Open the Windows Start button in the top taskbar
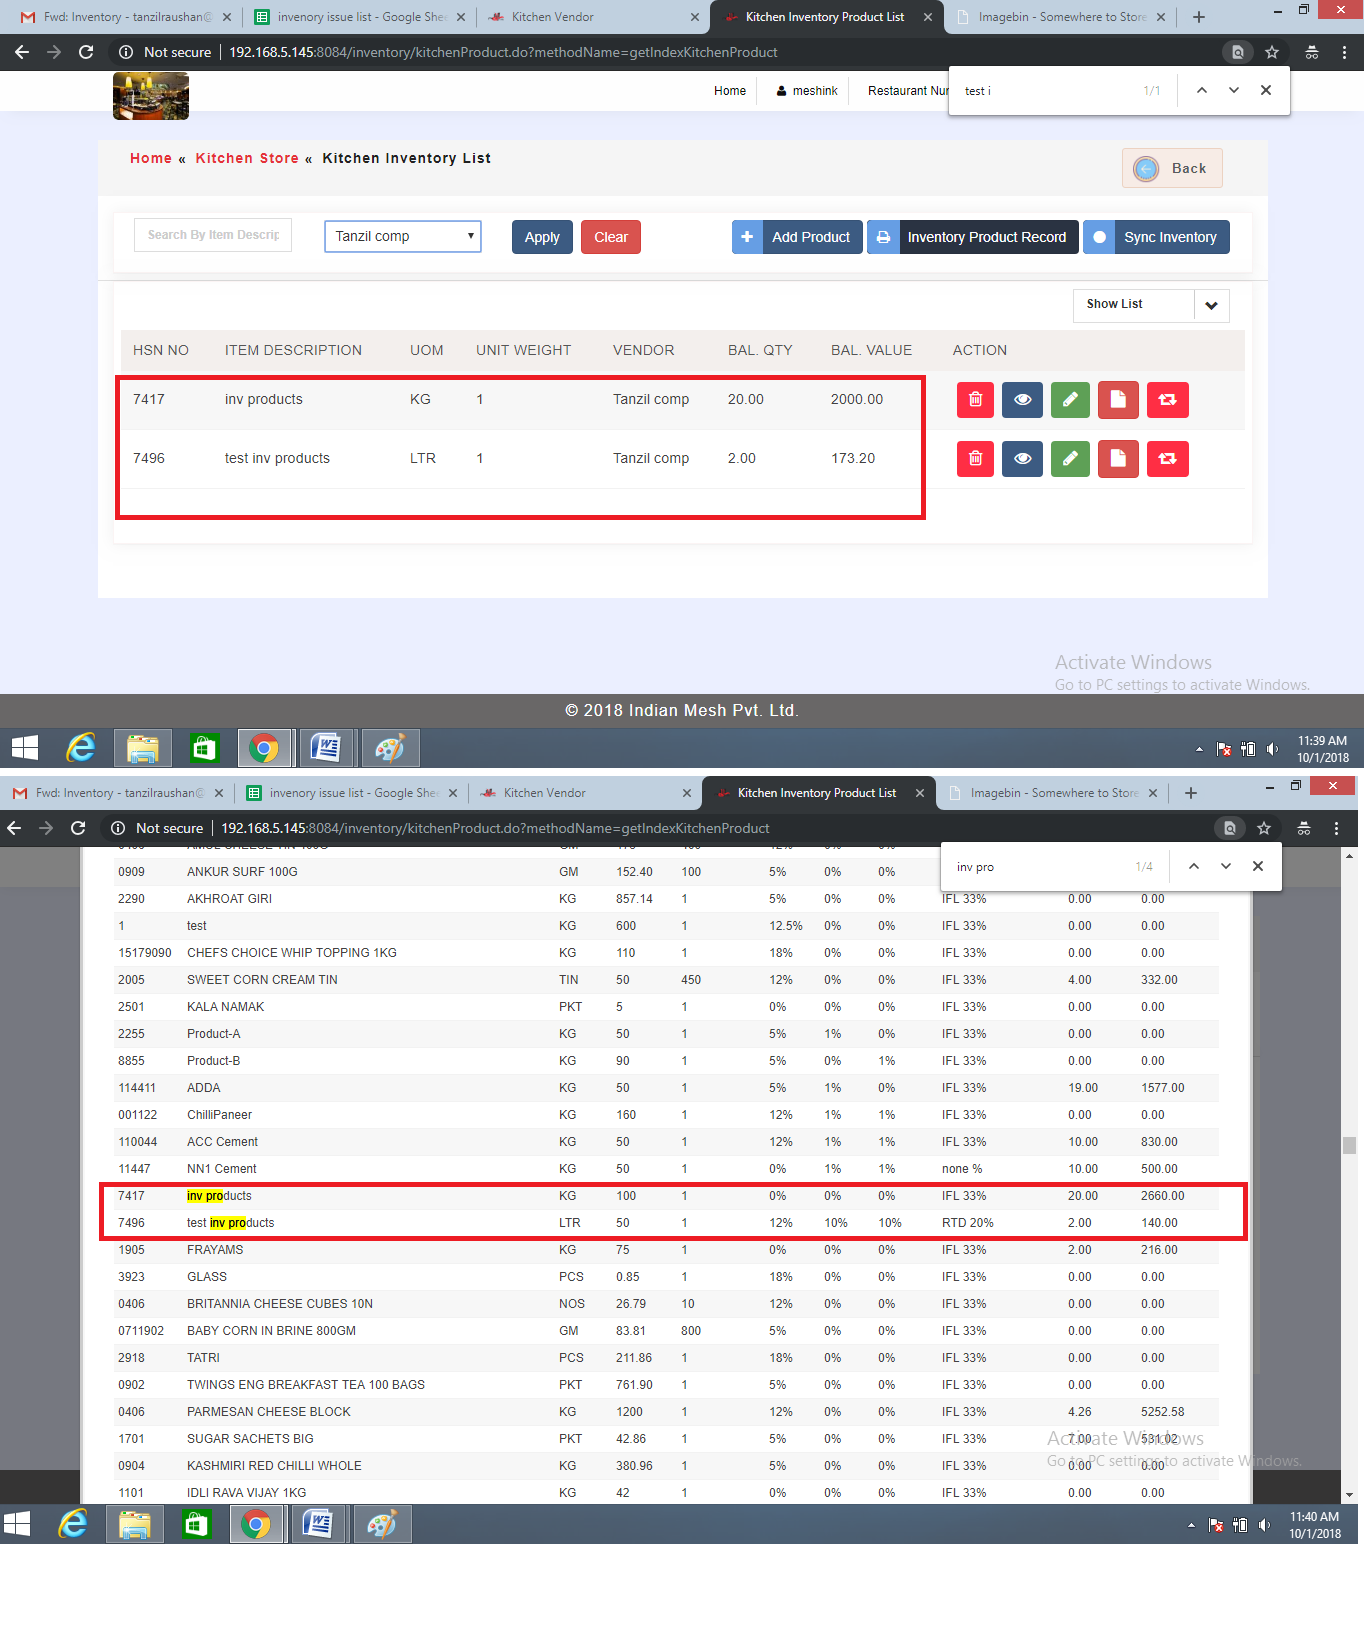The image size is (1366, 1628). click(25, 748)
